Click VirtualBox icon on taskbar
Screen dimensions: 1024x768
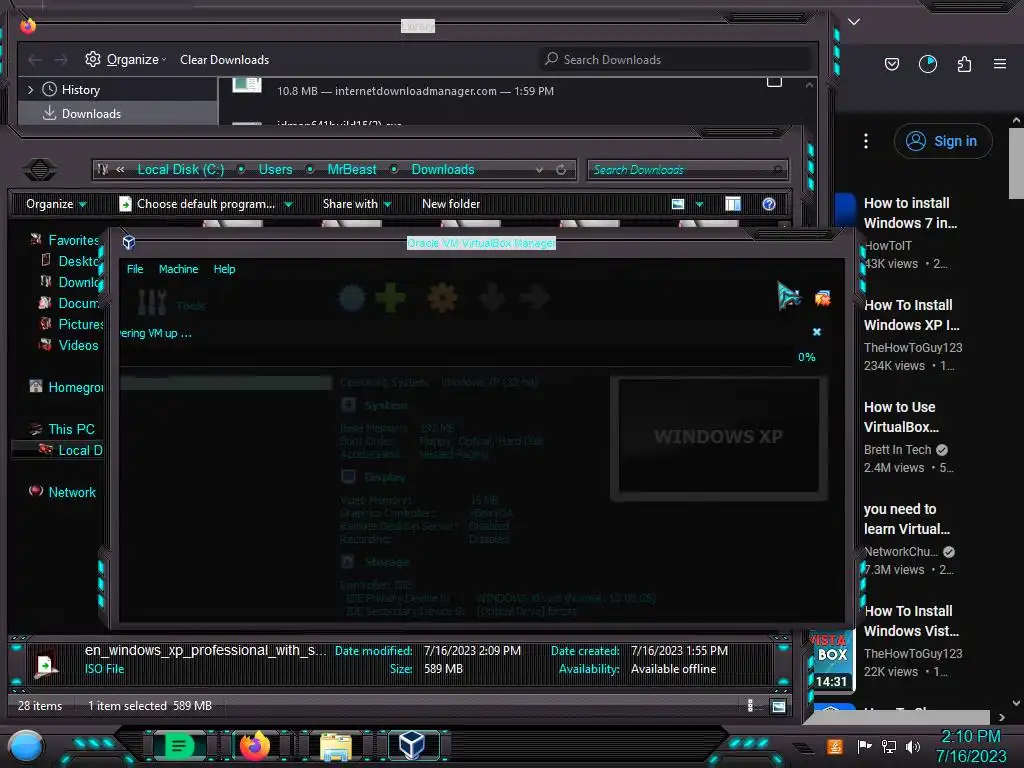[412, 745]
